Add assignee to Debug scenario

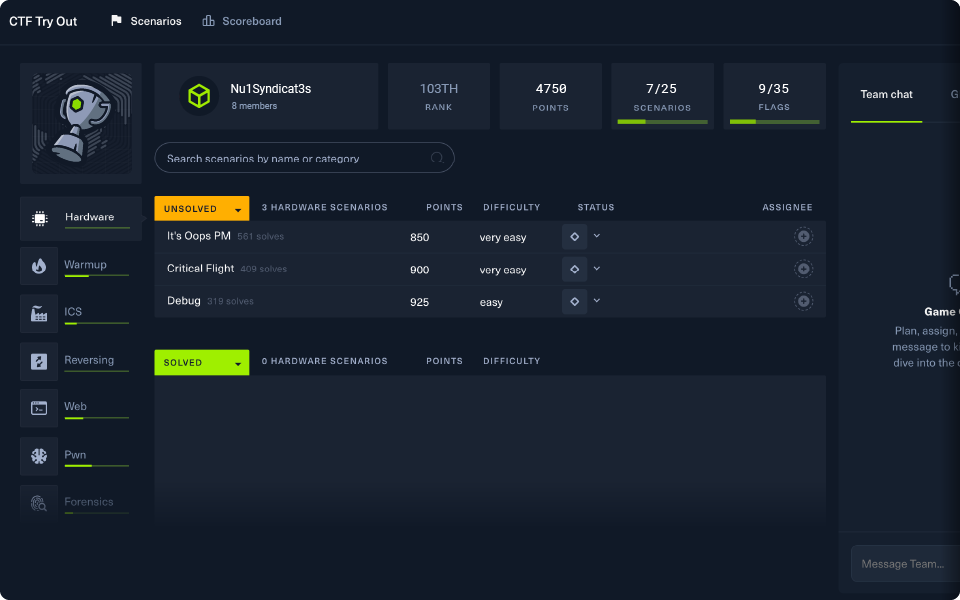[803, 301]
